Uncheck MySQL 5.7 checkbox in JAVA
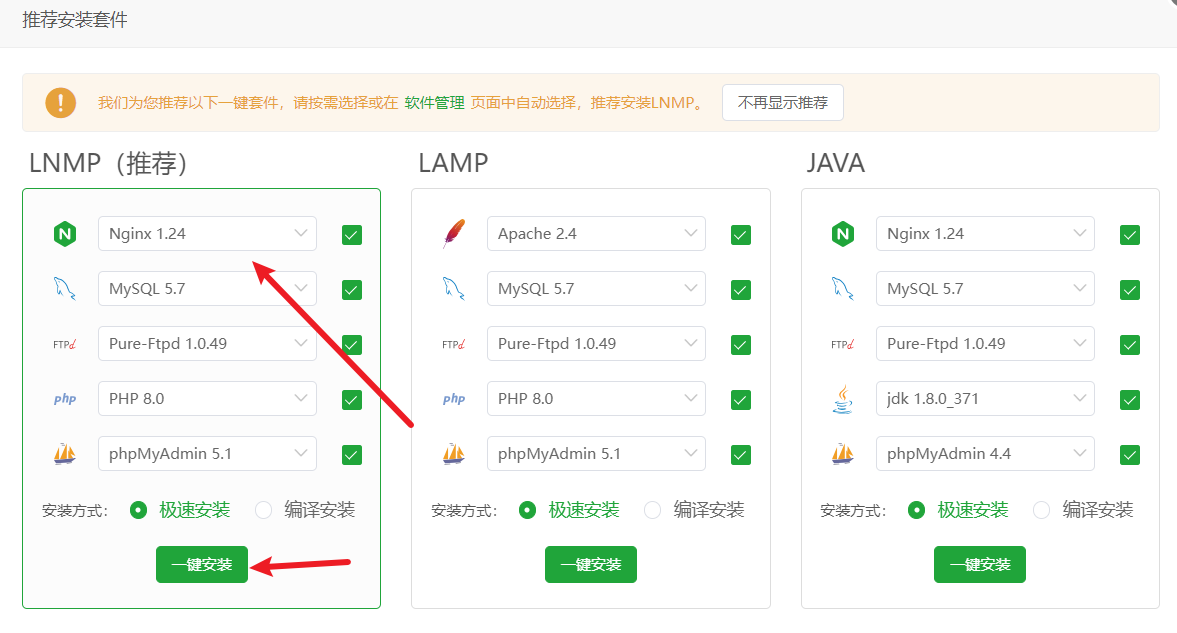1177x633 pixels. (x=1130, y=290)
